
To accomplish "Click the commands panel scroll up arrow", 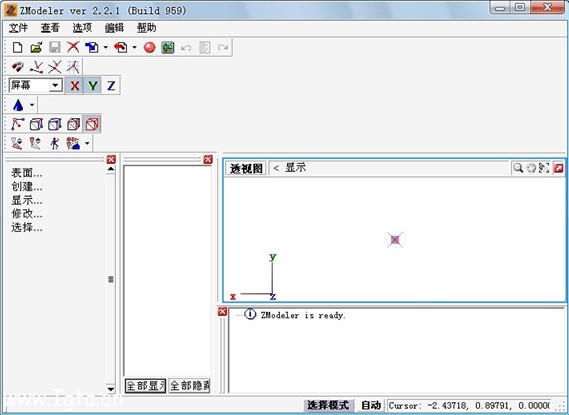I will tap(111, 169).
